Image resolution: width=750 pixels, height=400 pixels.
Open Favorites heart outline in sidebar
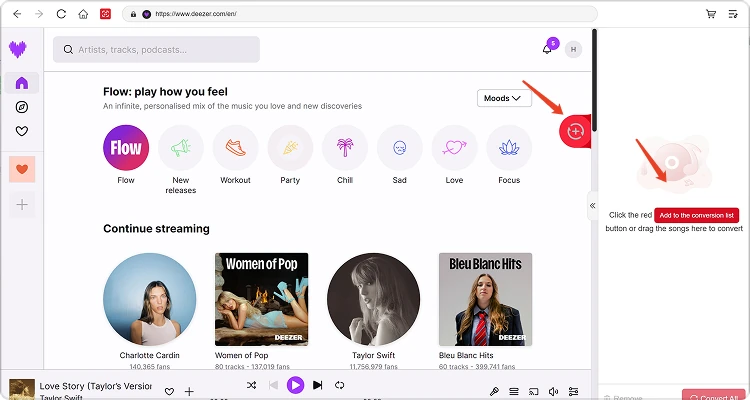22,131
